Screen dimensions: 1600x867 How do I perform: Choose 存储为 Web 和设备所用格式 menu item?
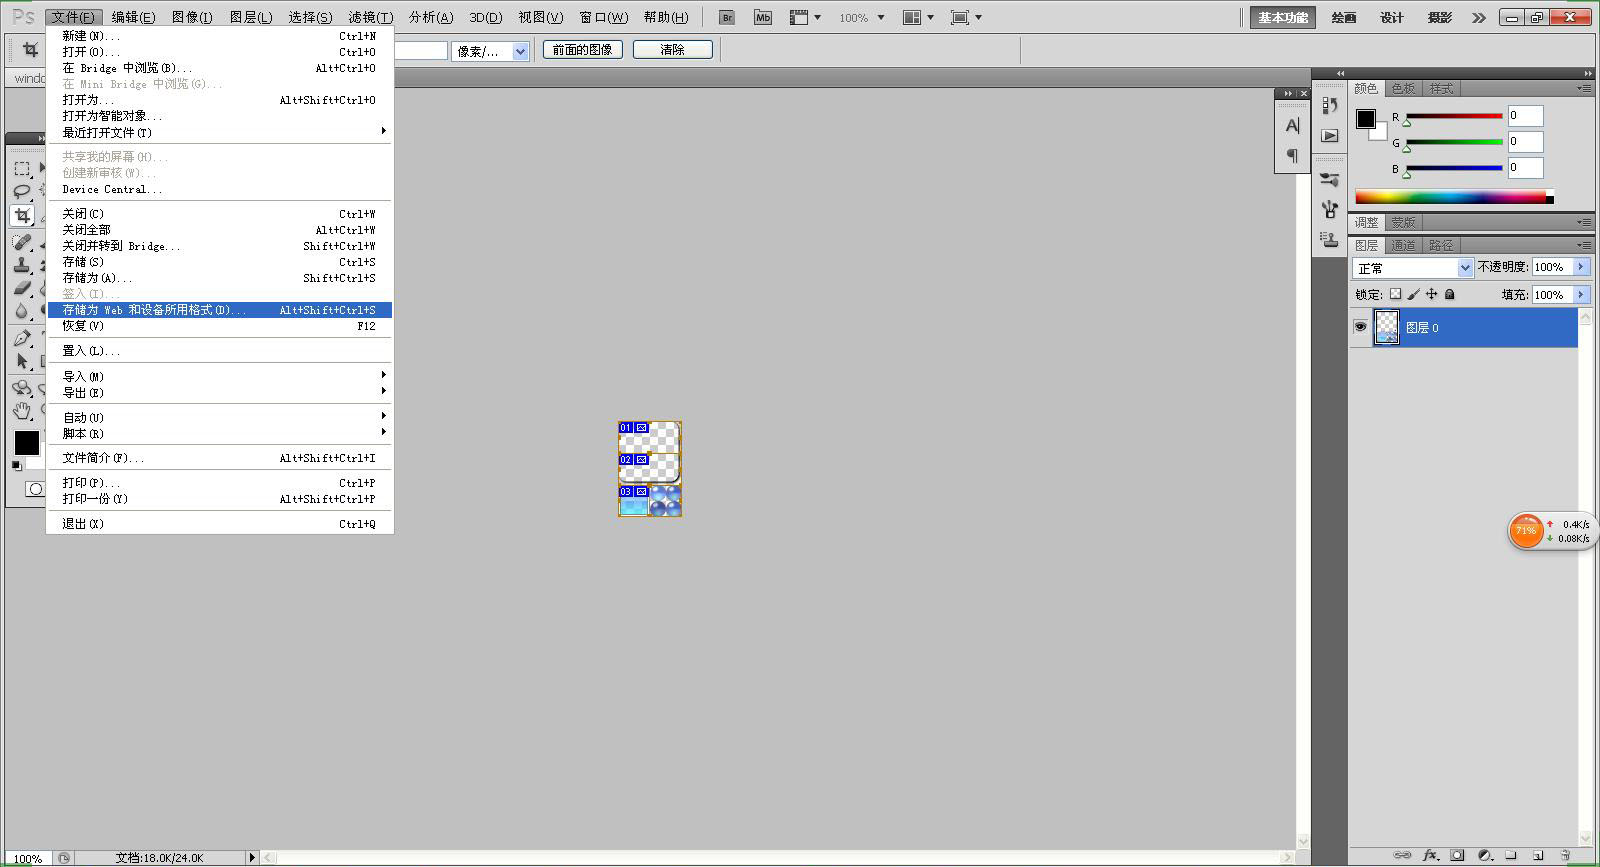220,310
